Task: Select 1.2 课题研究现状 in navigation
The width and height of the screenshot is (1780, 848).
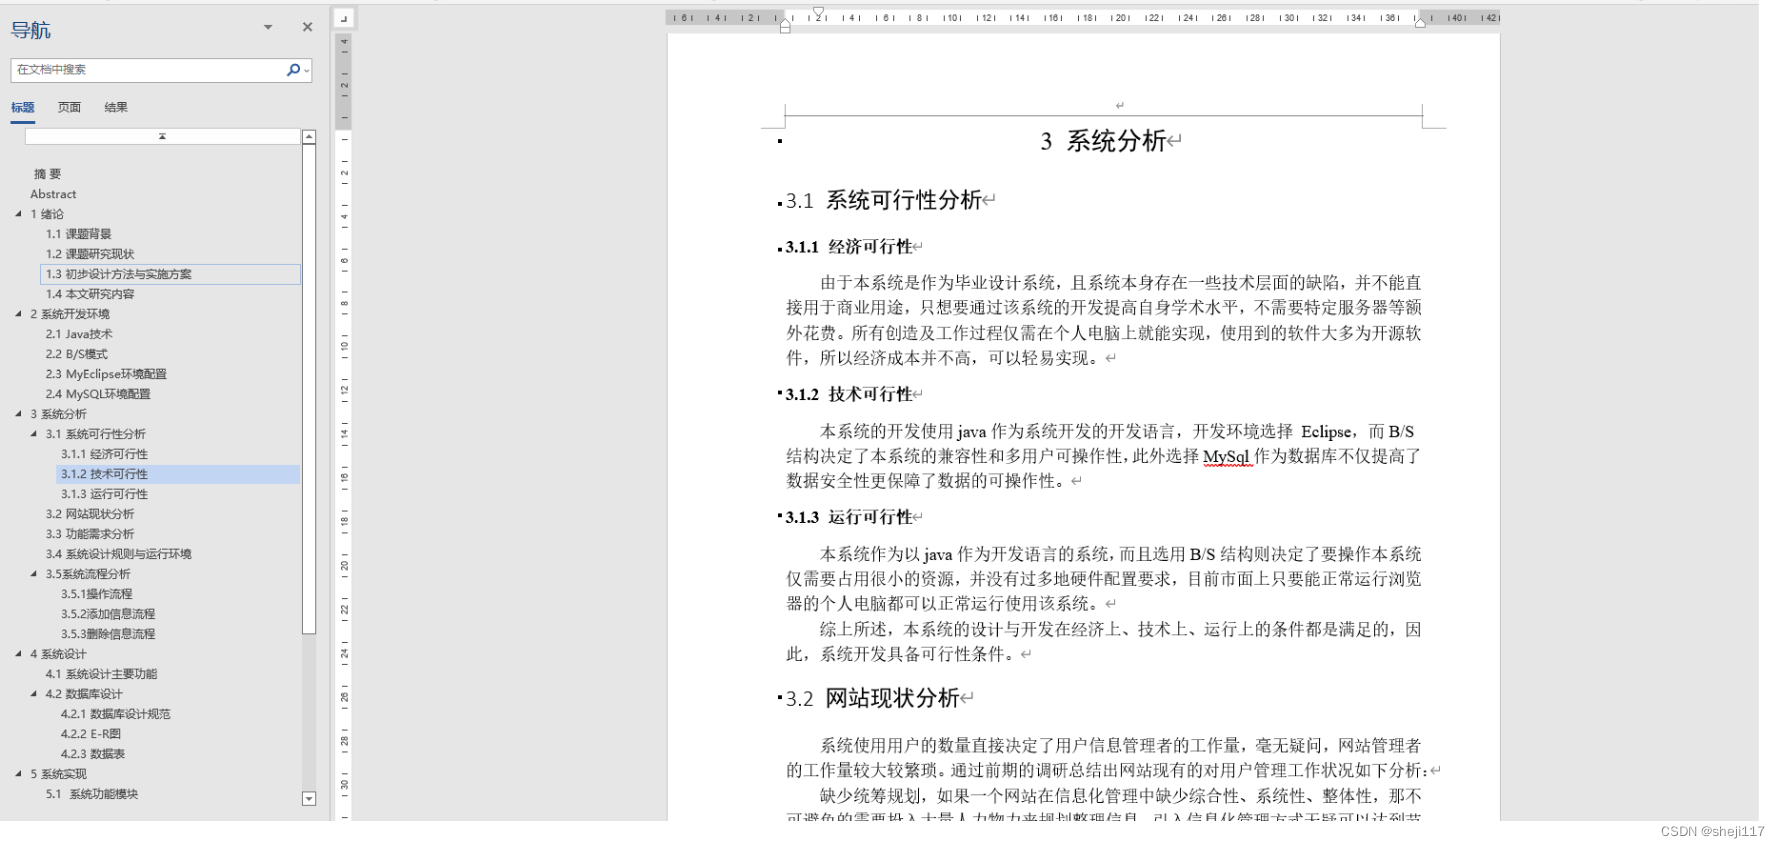Action: (x=90, y=254)
